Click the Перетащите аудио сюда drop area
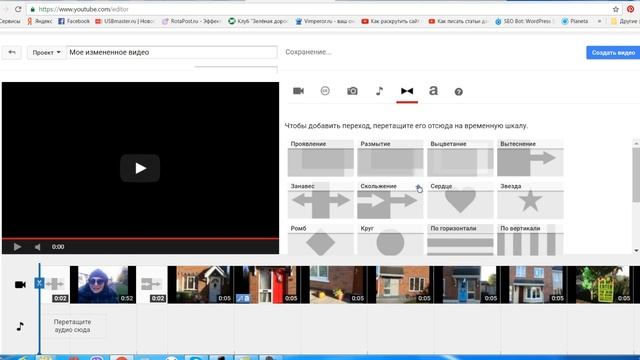Viewport: 640px width, 360px height. pos(73,326)
